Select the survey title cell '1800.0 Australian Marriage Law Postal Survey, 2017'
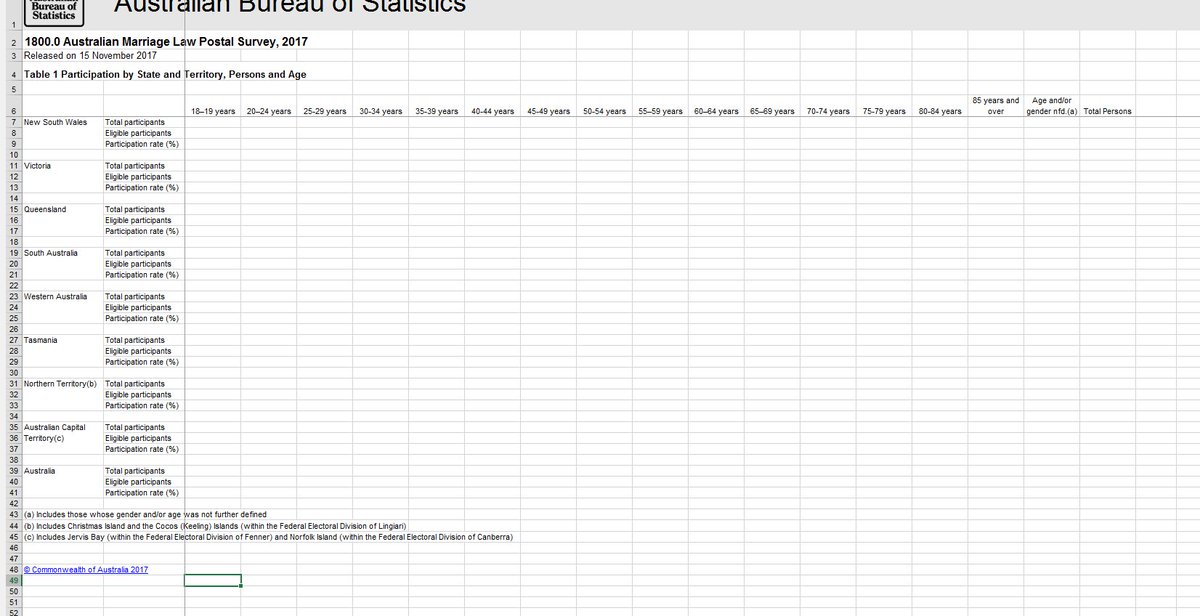The height and width of the screenshot is (616, 1200). click(165, 42)
